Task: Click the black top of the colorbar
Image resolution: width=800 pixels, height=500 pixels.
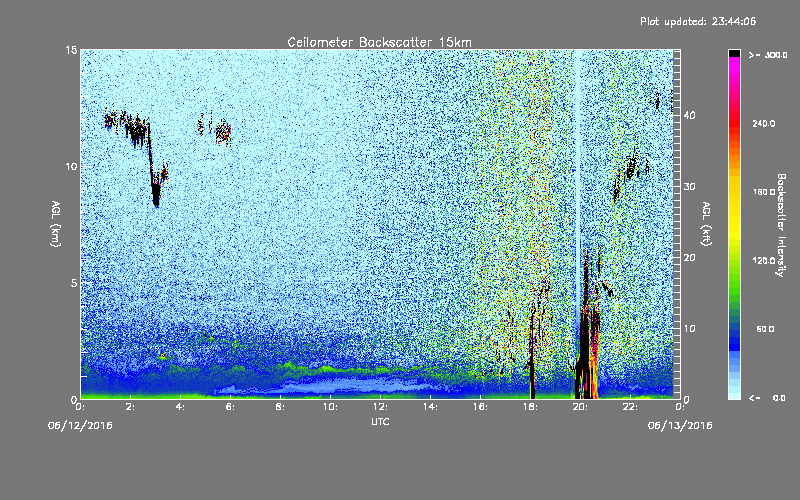Action: coord(734,53)
